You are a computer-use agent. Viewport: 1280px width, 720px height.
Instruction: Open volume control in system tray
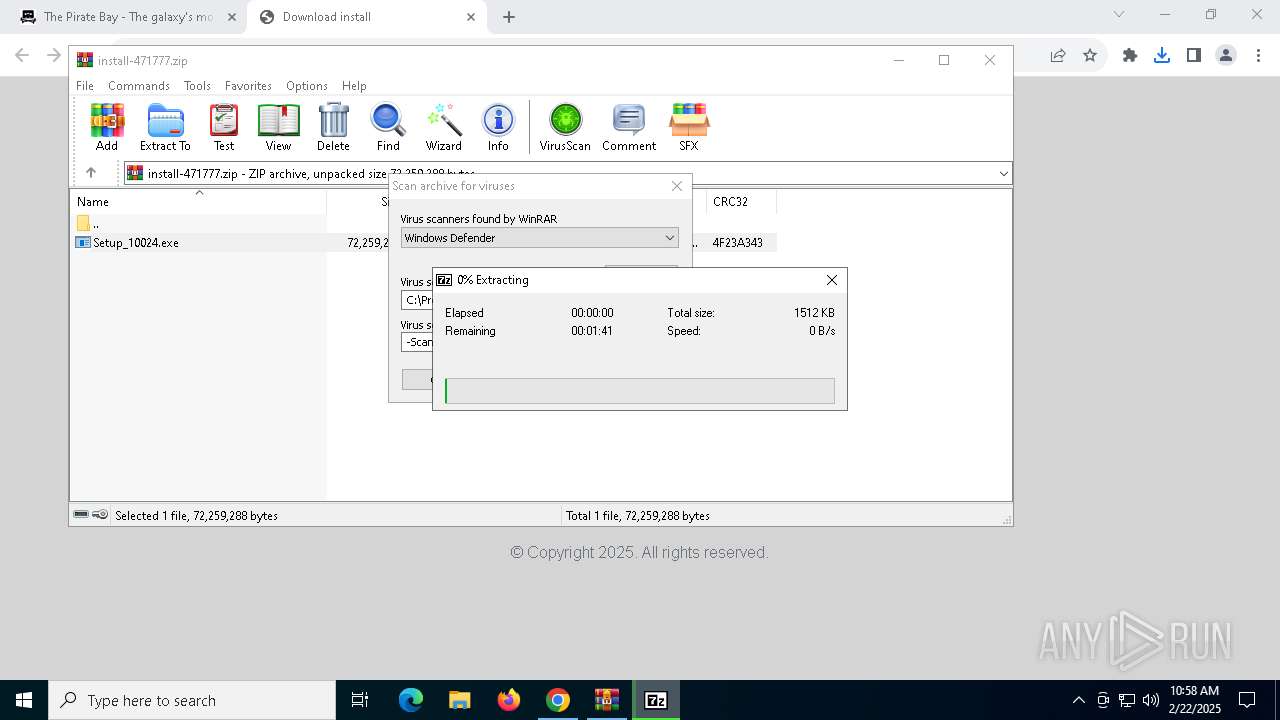[x=1151, y=700]
